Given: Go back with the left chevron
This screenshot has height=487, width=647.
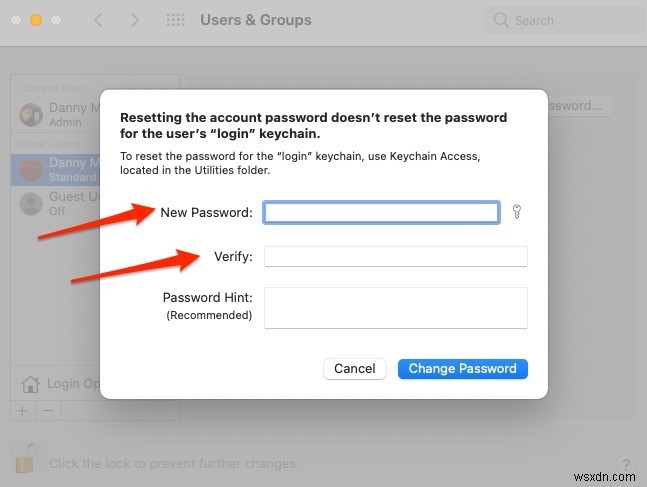Looking at the screenshot, I should 99,20.
